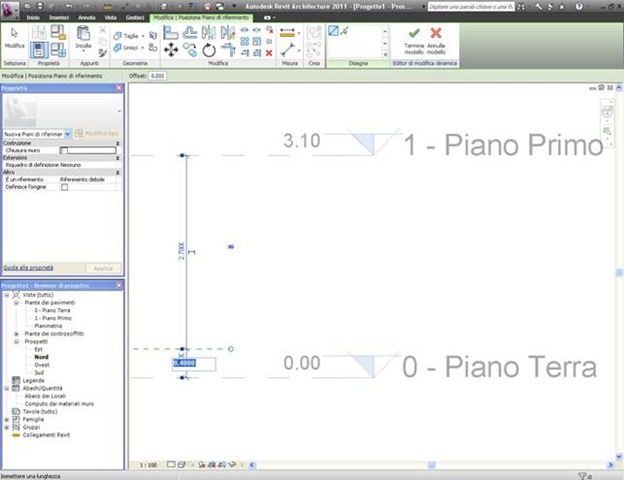
Task: Toggle the Chiusura muro checkbox
Action: (x=65, y=150)
